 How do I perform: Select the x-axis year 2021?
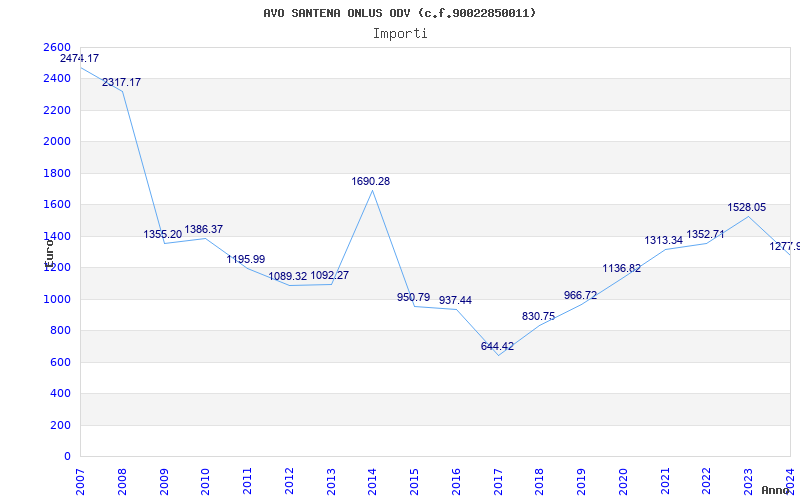pyautogui.click(x=665, y=481)
